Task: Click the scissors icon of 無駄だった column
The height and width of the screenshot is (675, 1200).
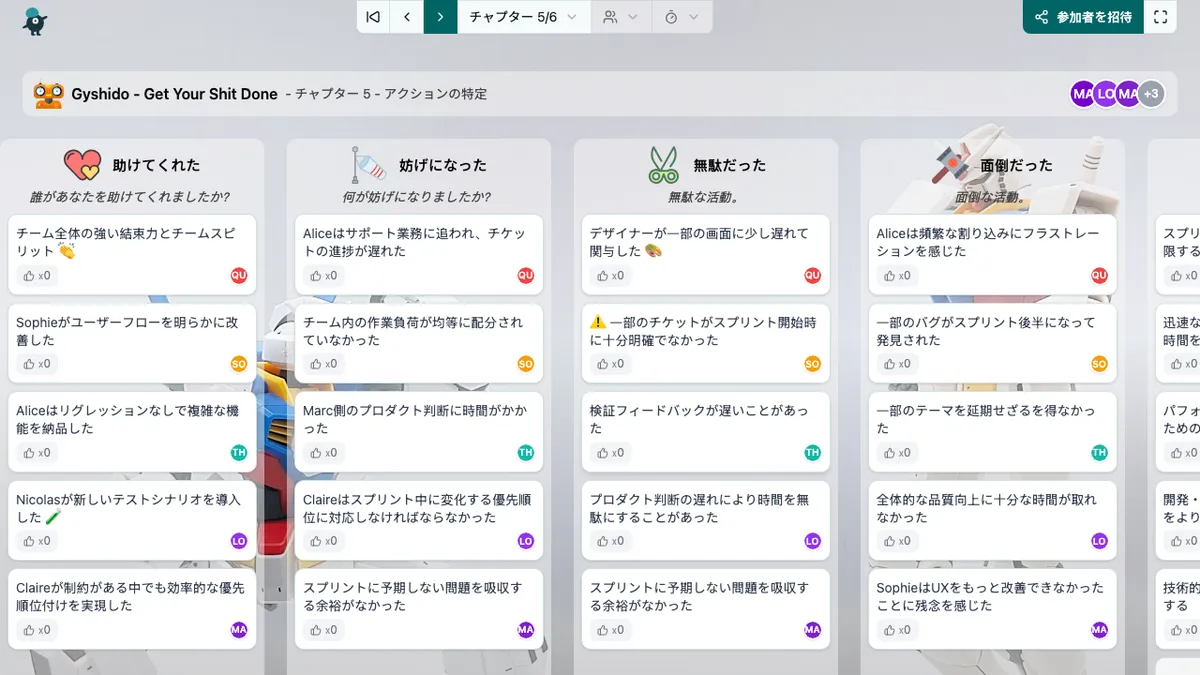Action: (663, 165)
